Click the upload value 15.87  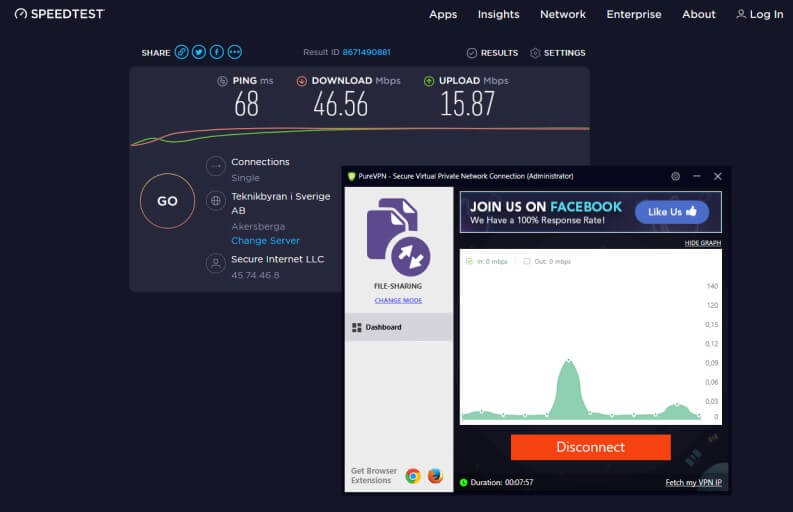467,105
